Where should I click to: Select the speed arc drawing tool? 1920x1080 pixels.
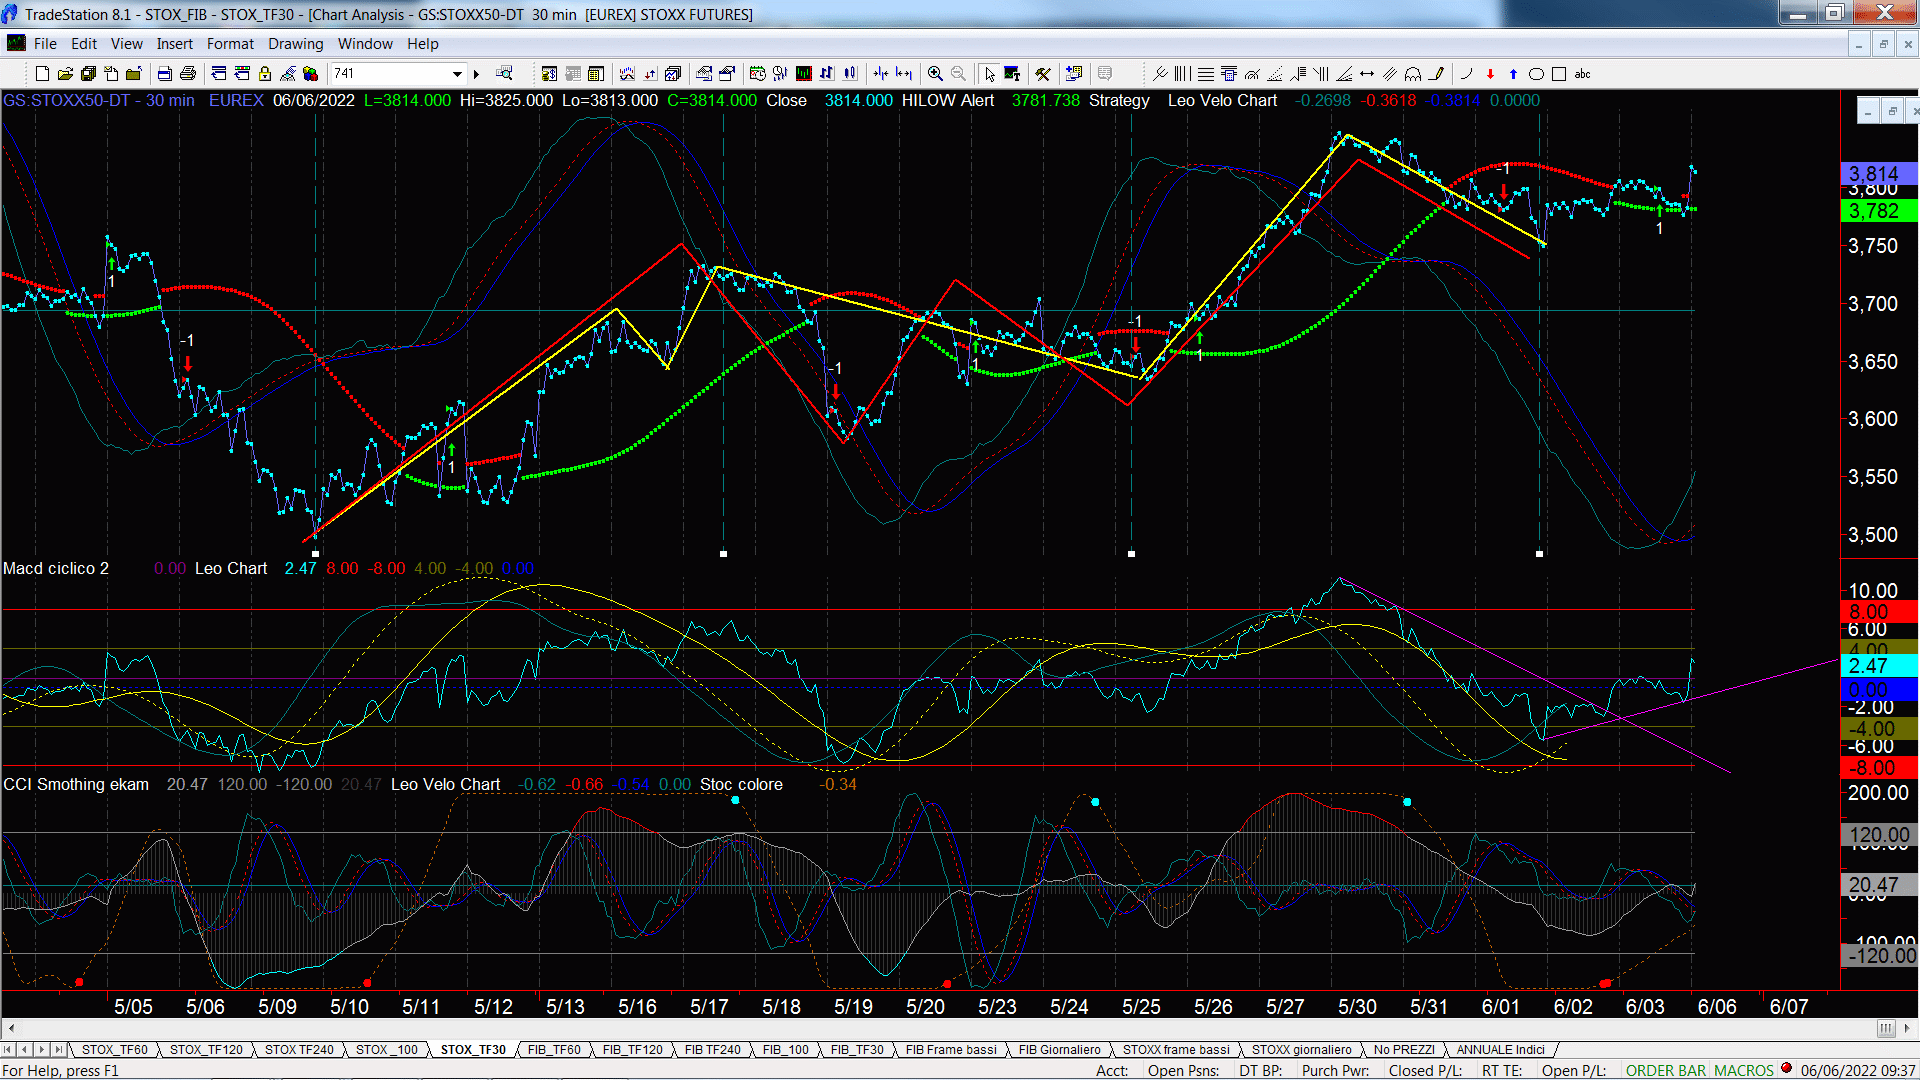coord(1252,74)
